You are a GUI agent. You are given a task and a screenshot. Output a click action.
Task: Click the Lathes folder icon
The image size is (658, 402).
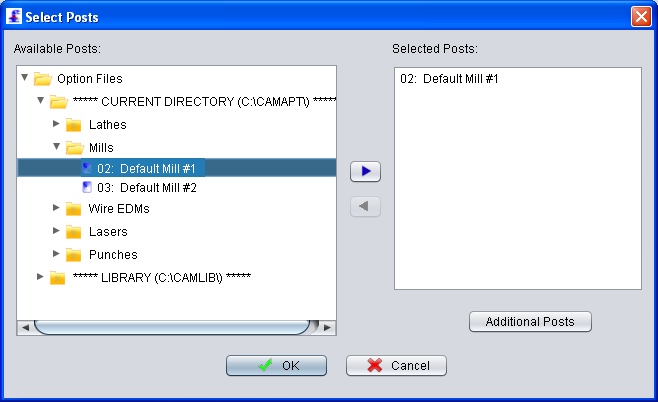coord(73,125)
